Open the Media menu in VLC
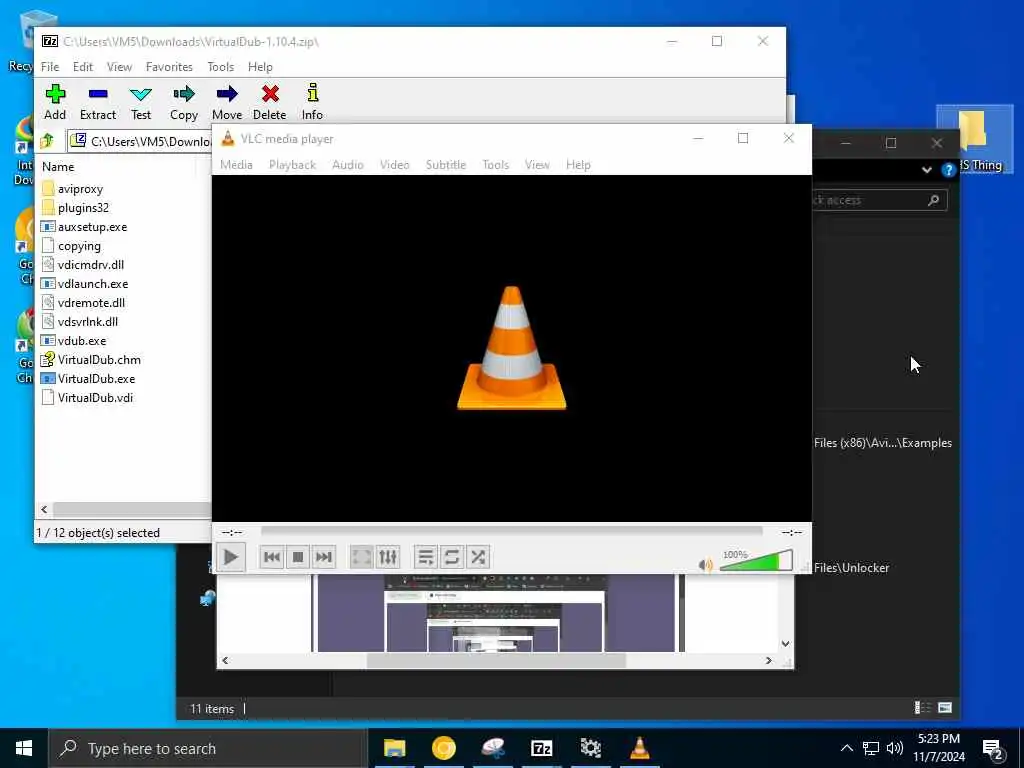Screen dimensions: 1024x768 coord(236,165)
